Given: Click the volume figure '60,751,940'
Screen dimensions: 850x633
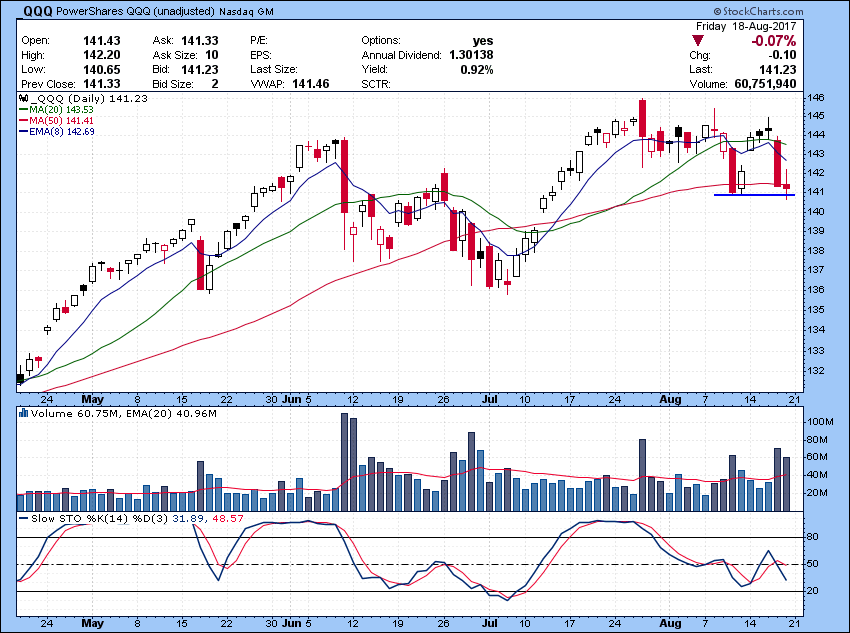Looking at the screenshot, I should tap(765, 84).
